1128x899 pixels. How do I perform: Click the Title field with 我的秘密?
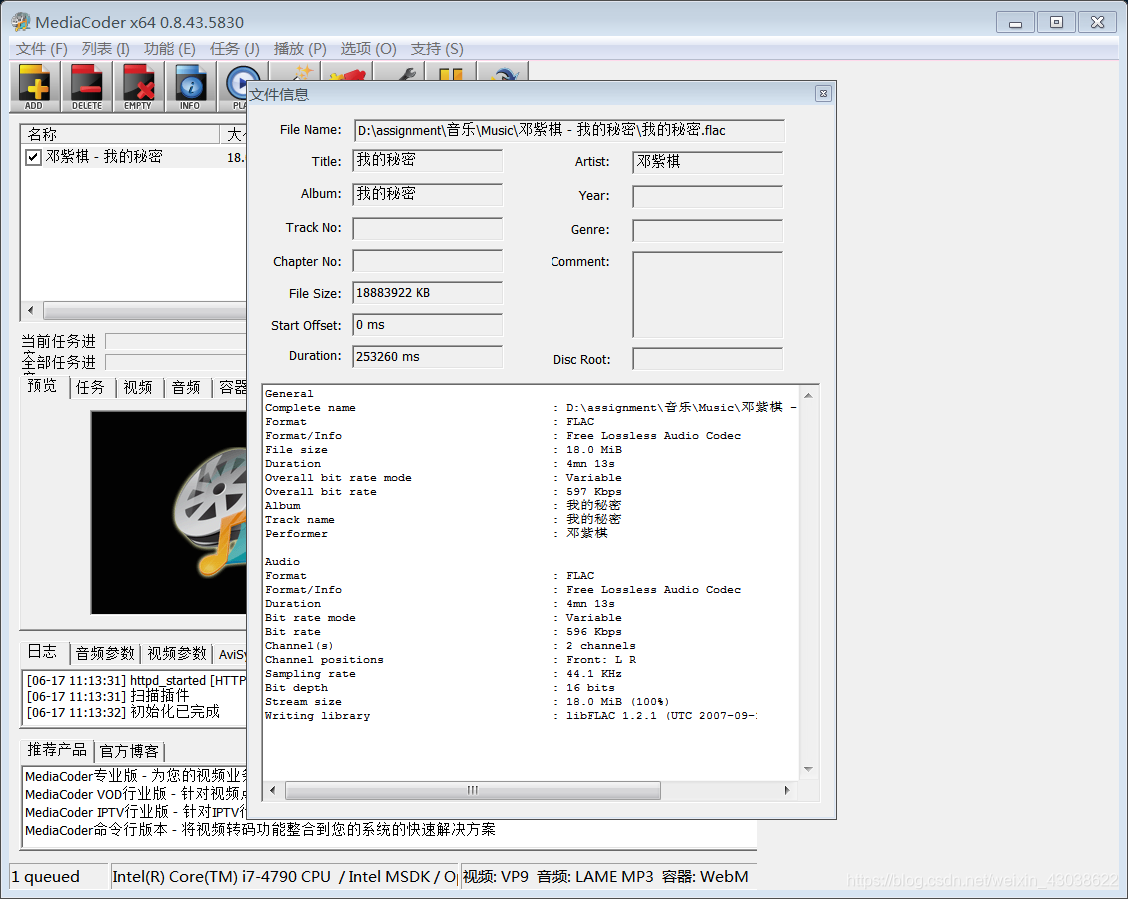tap(427, 160)
